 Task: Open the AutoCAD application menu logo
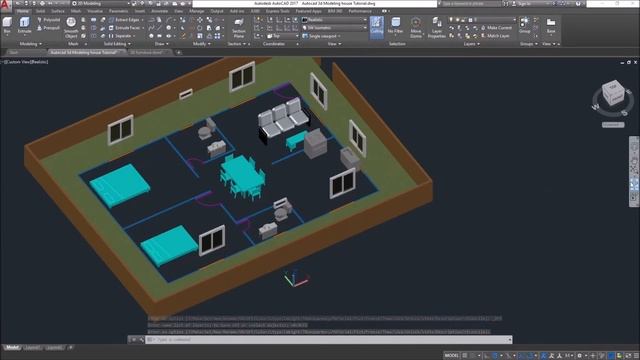pos(5,5)
